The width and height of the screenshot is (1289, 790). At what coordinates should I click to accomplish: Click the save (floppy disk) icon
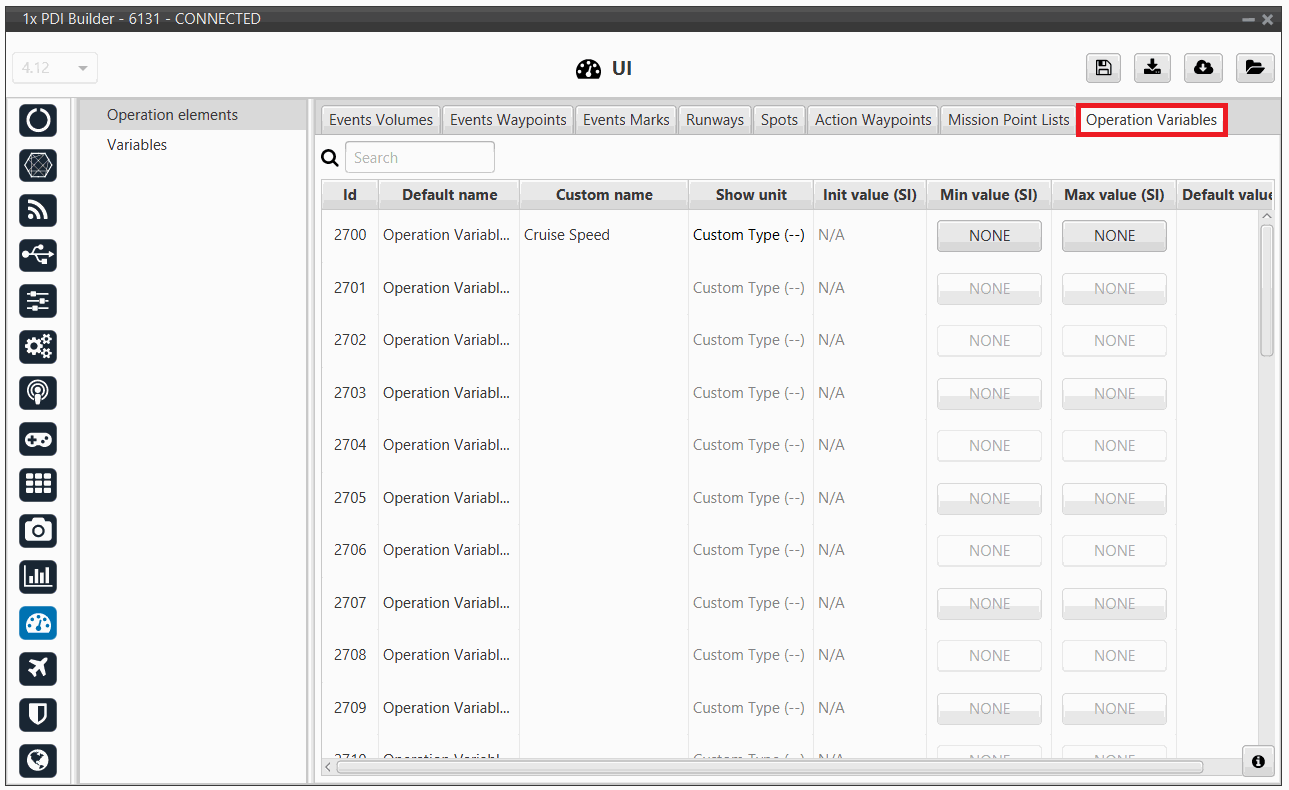(1103, 67)
